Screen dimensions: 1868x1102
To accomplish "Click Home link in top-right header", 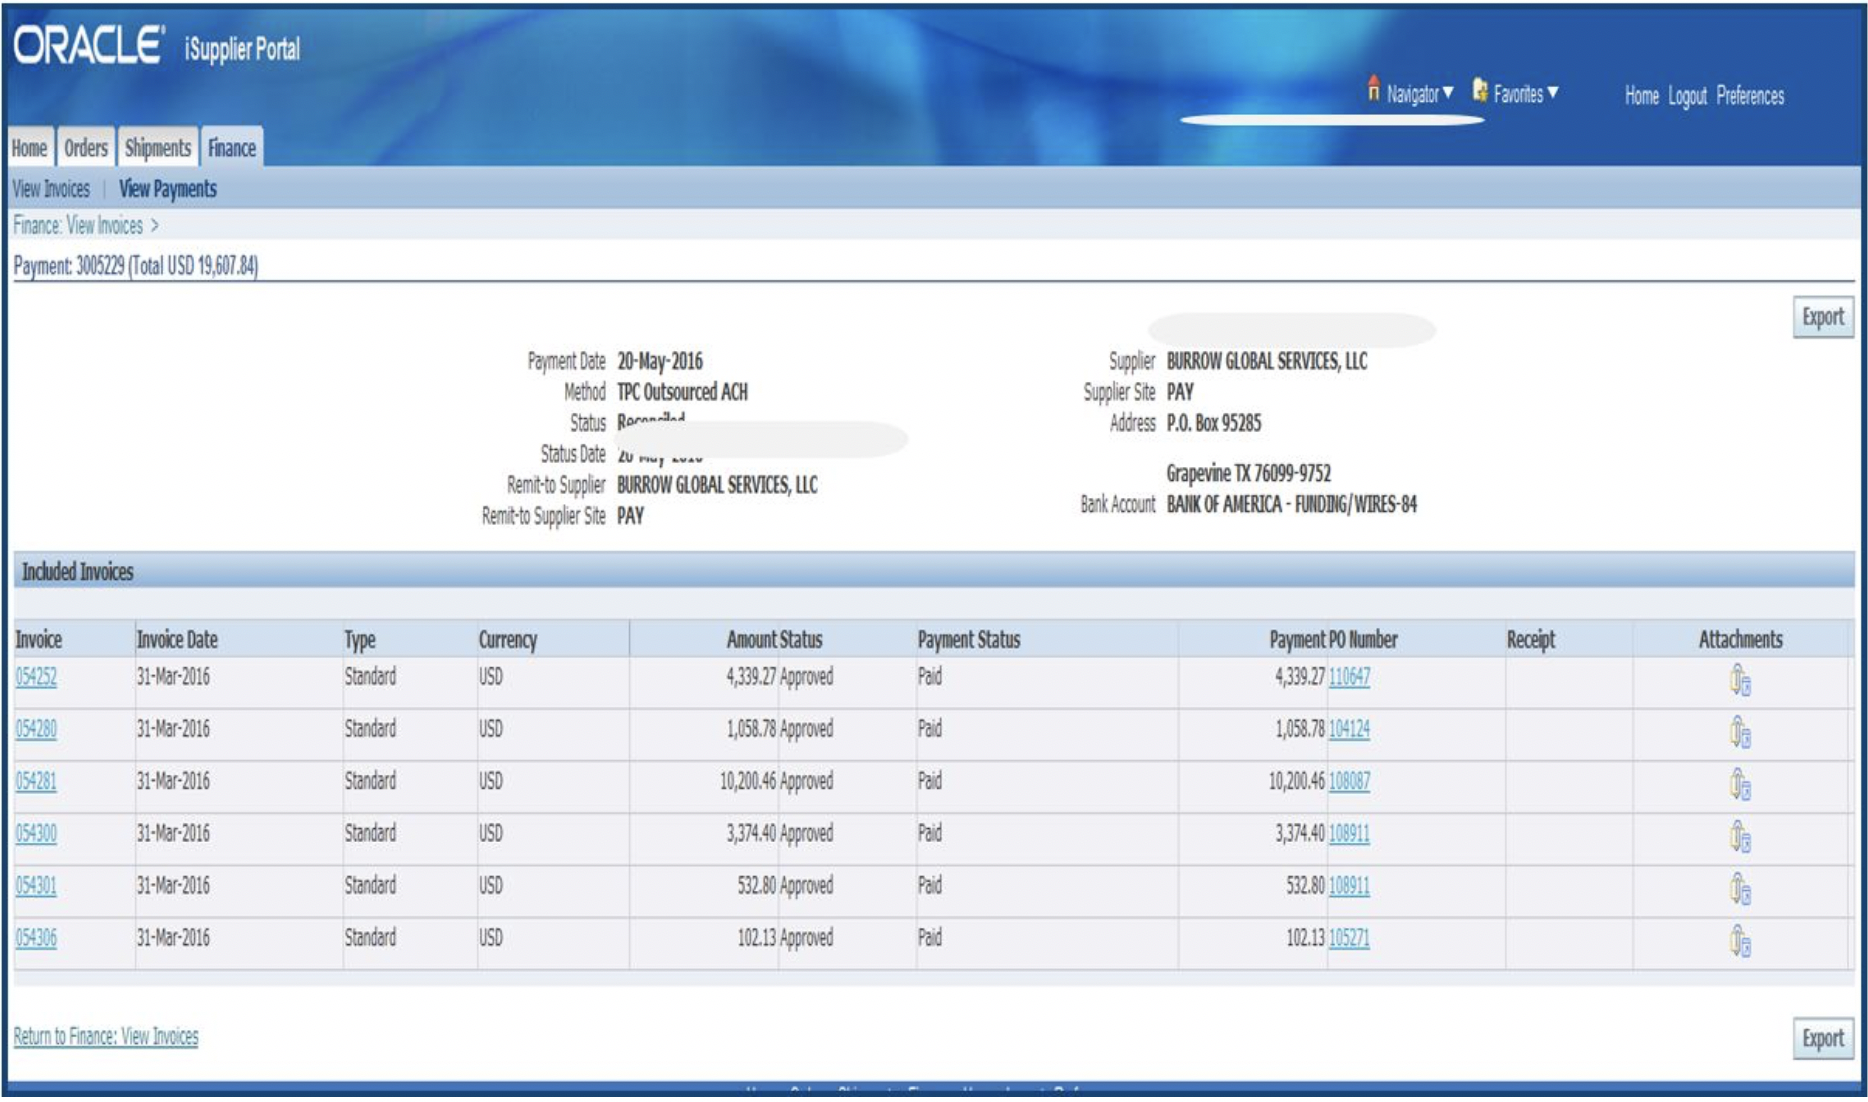I will [1642, 96].
